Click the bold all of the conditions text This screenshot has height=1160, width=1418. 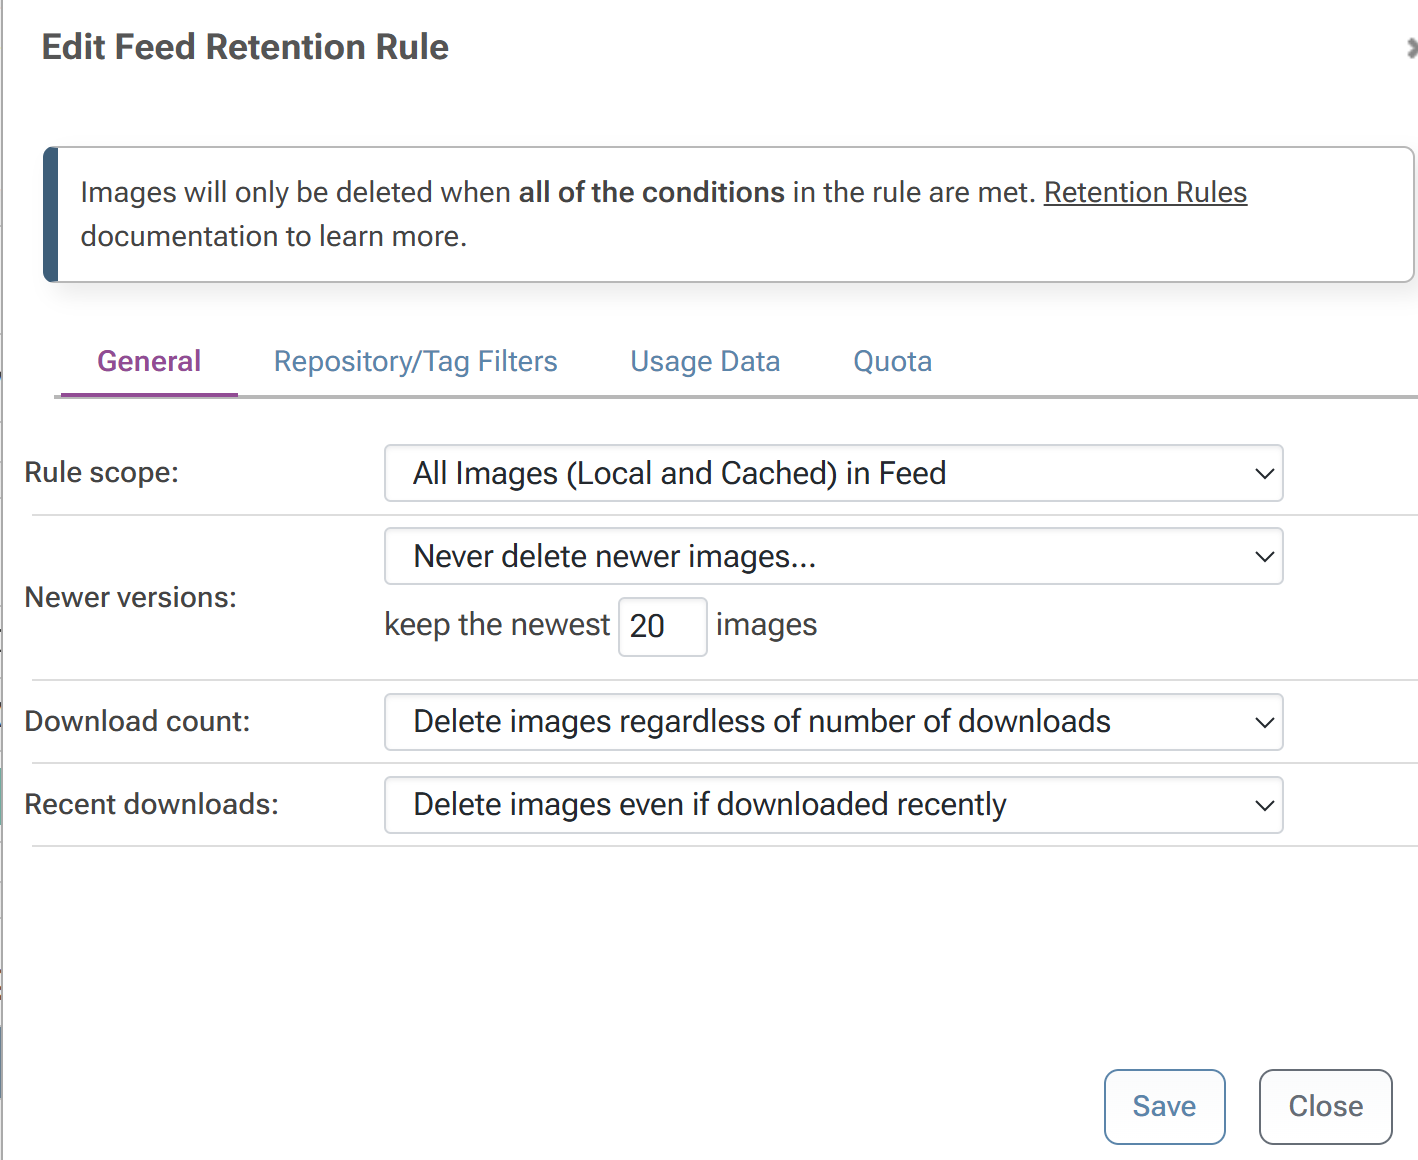pyautogui.click(x=651, y=192)
